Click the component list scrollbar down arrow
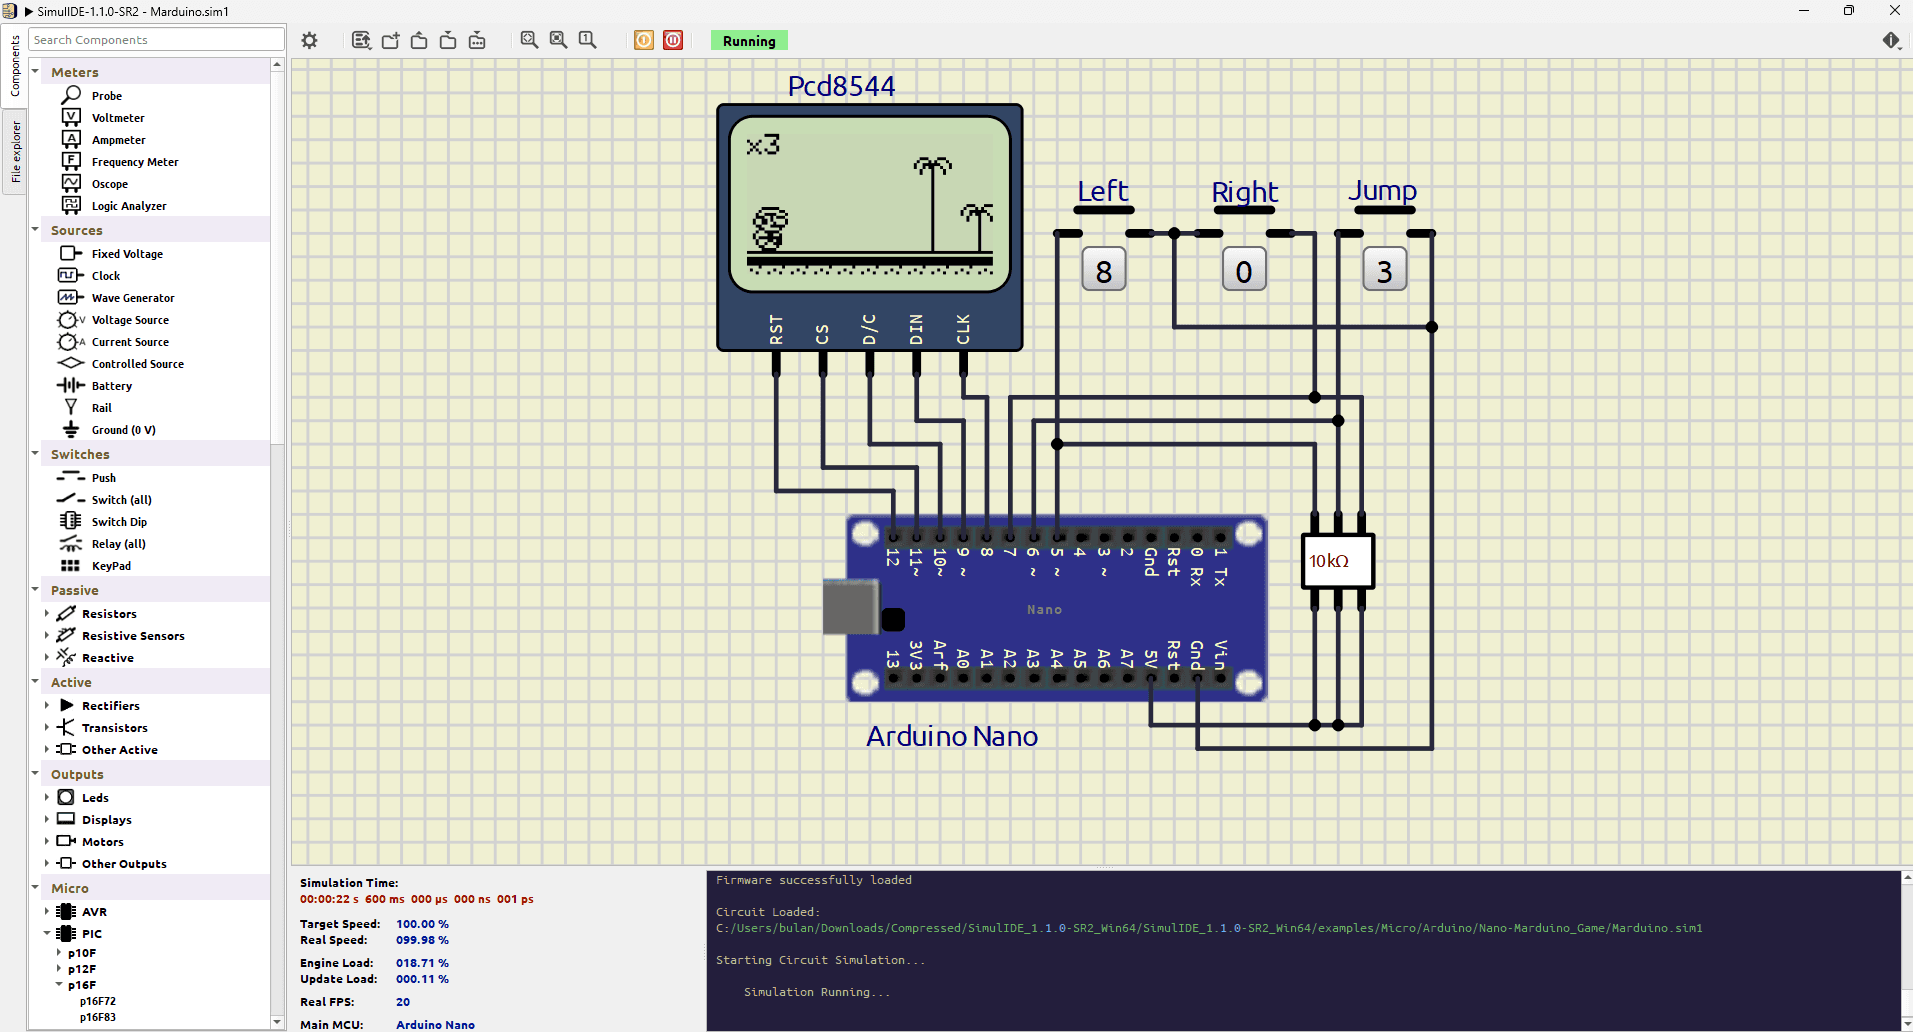Viewport: 1913px width, 1032px height. point(277,1022)
